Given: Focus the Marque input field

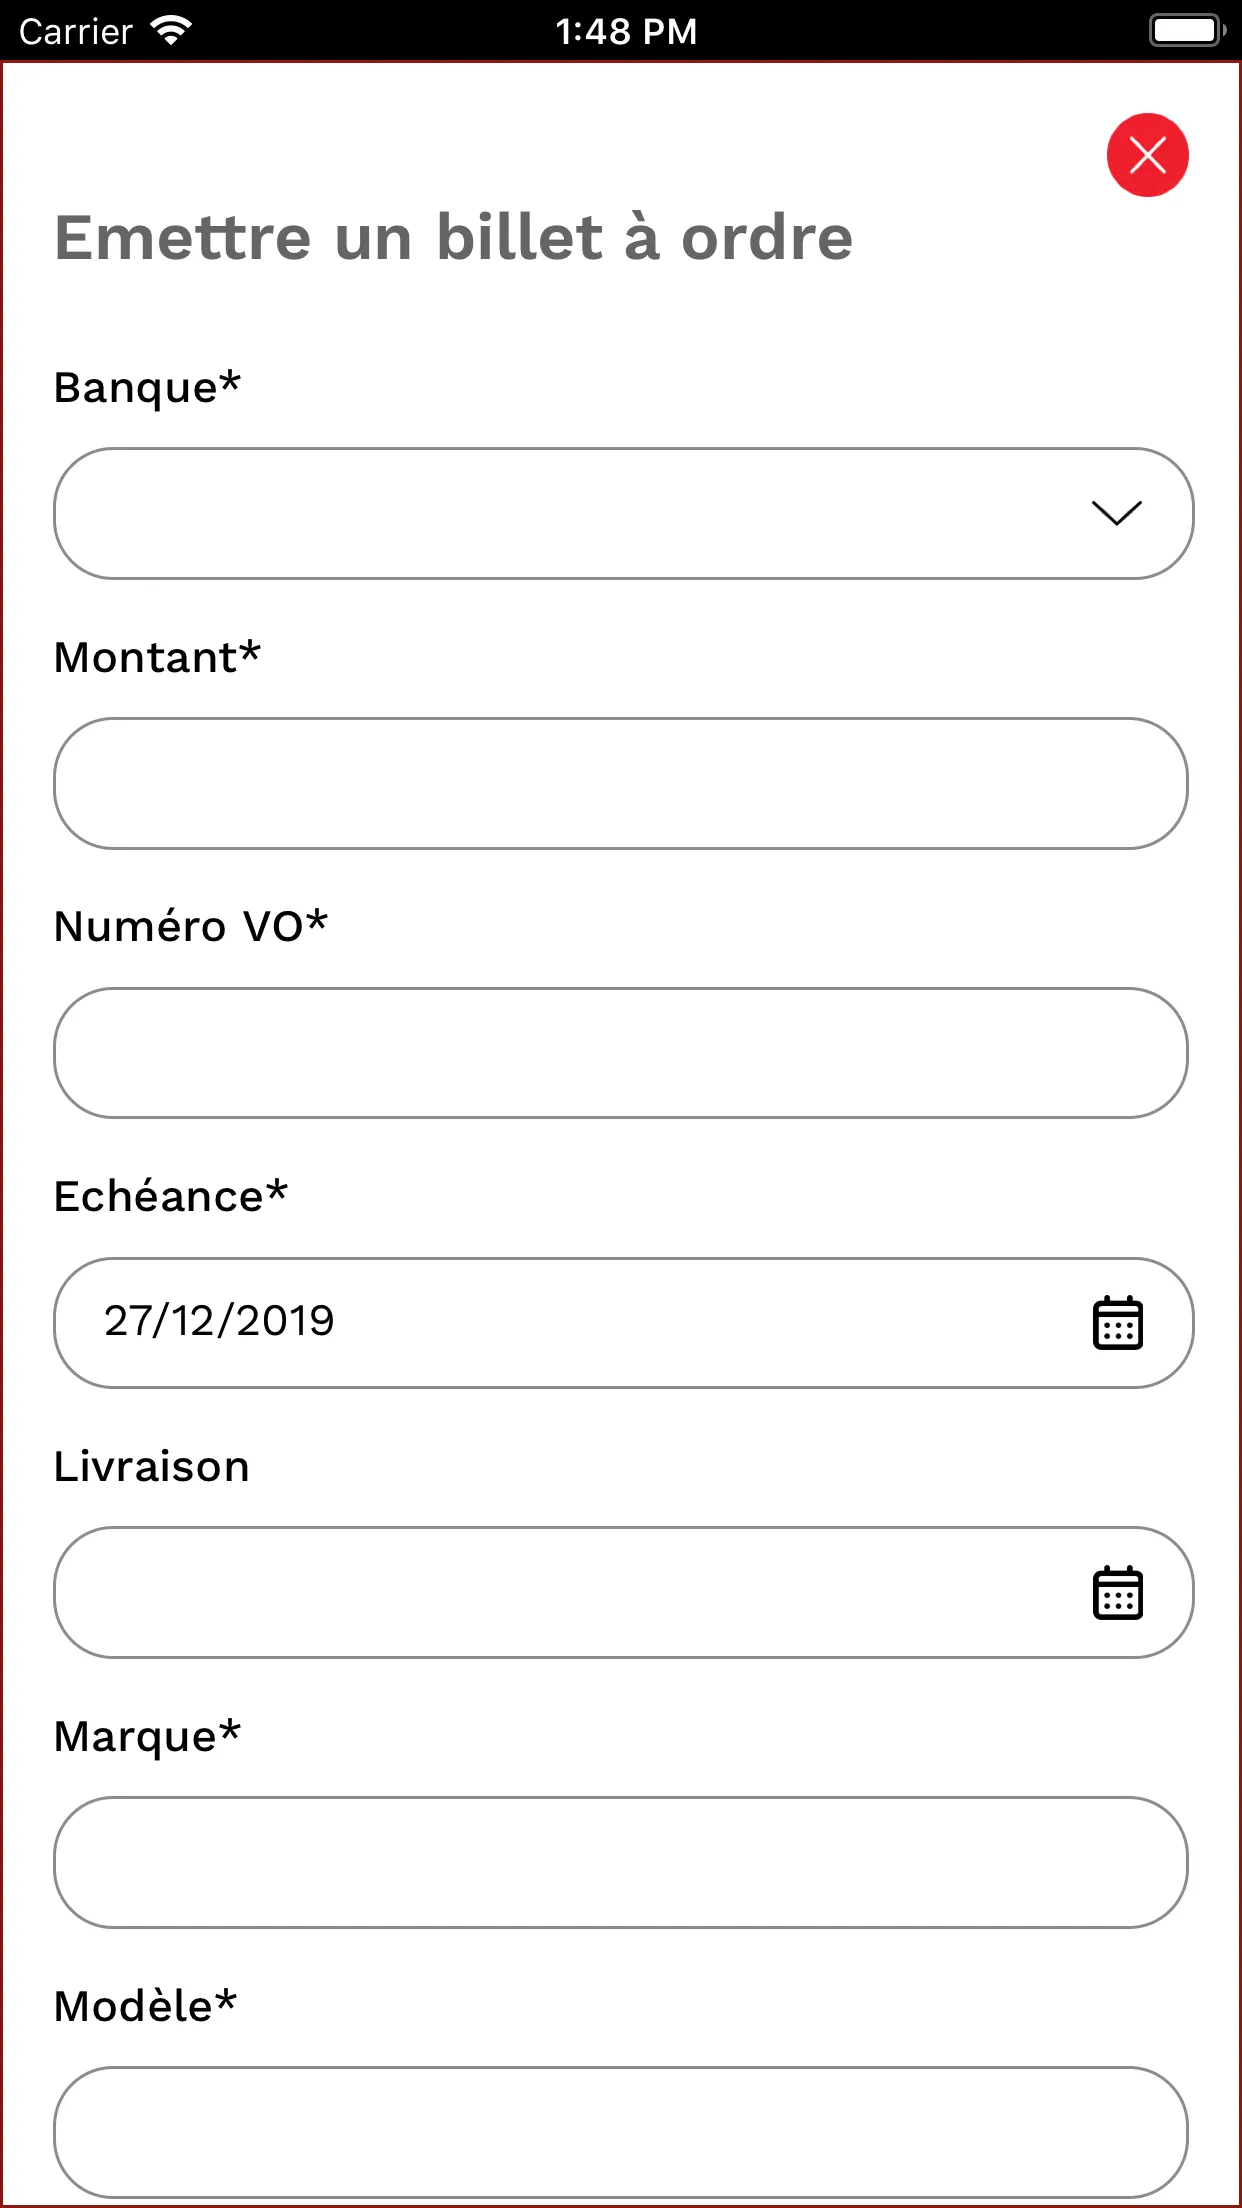Looking at the screenshot, I should tap(620, 1862).
